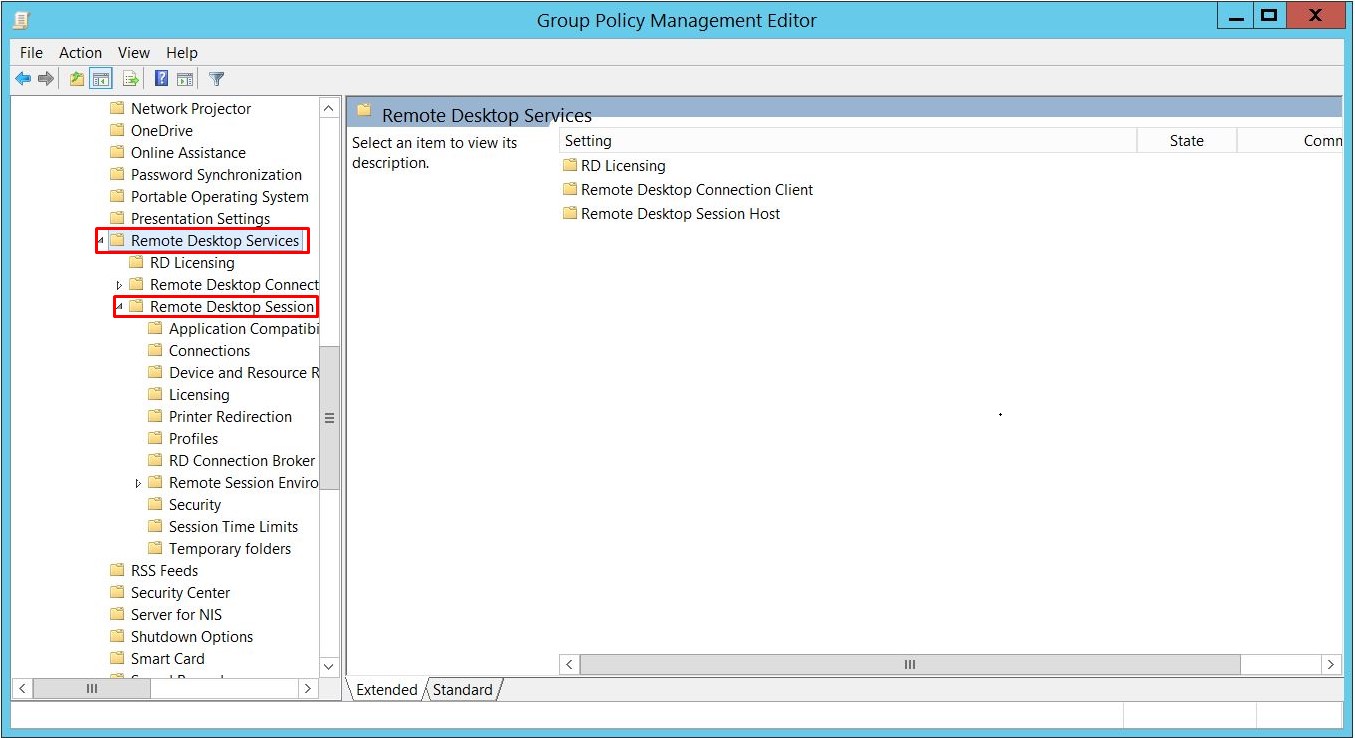1355x738 pixels.
Task: Click the OneDrive folder icon in tree
Action: [117, 130]
